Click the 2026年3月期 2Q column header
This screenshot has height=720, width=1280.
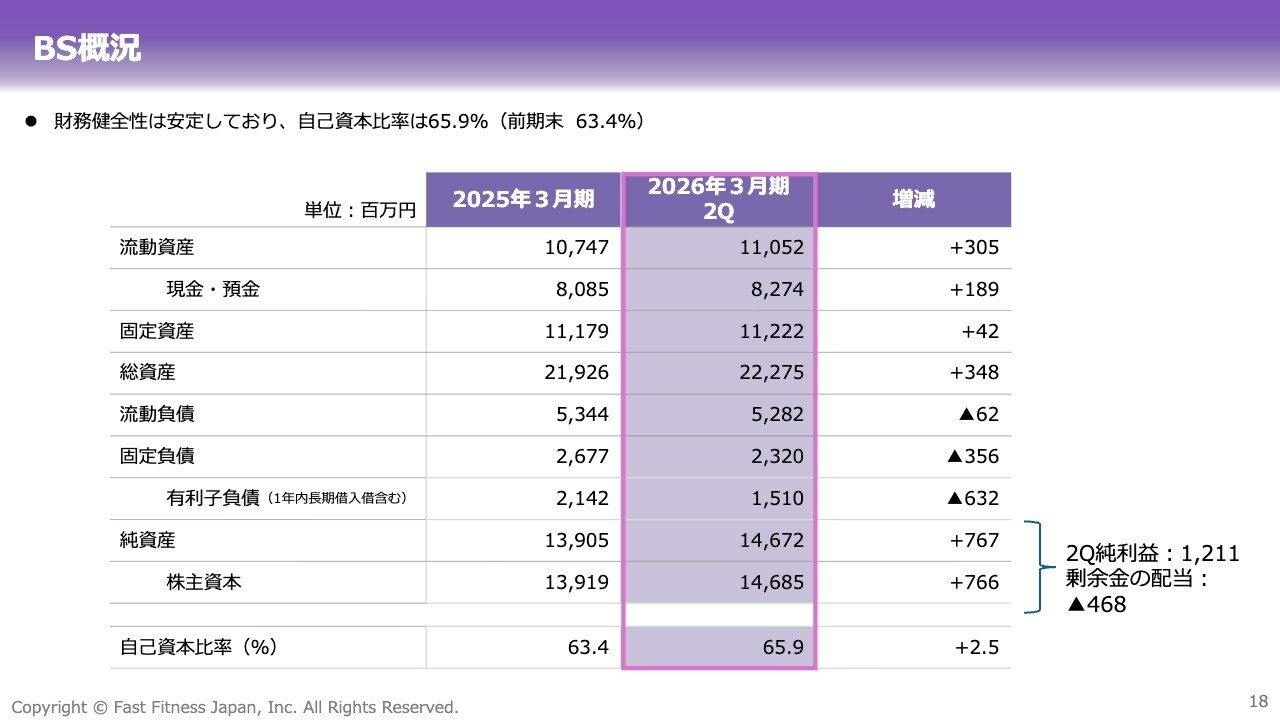(719, 199)
